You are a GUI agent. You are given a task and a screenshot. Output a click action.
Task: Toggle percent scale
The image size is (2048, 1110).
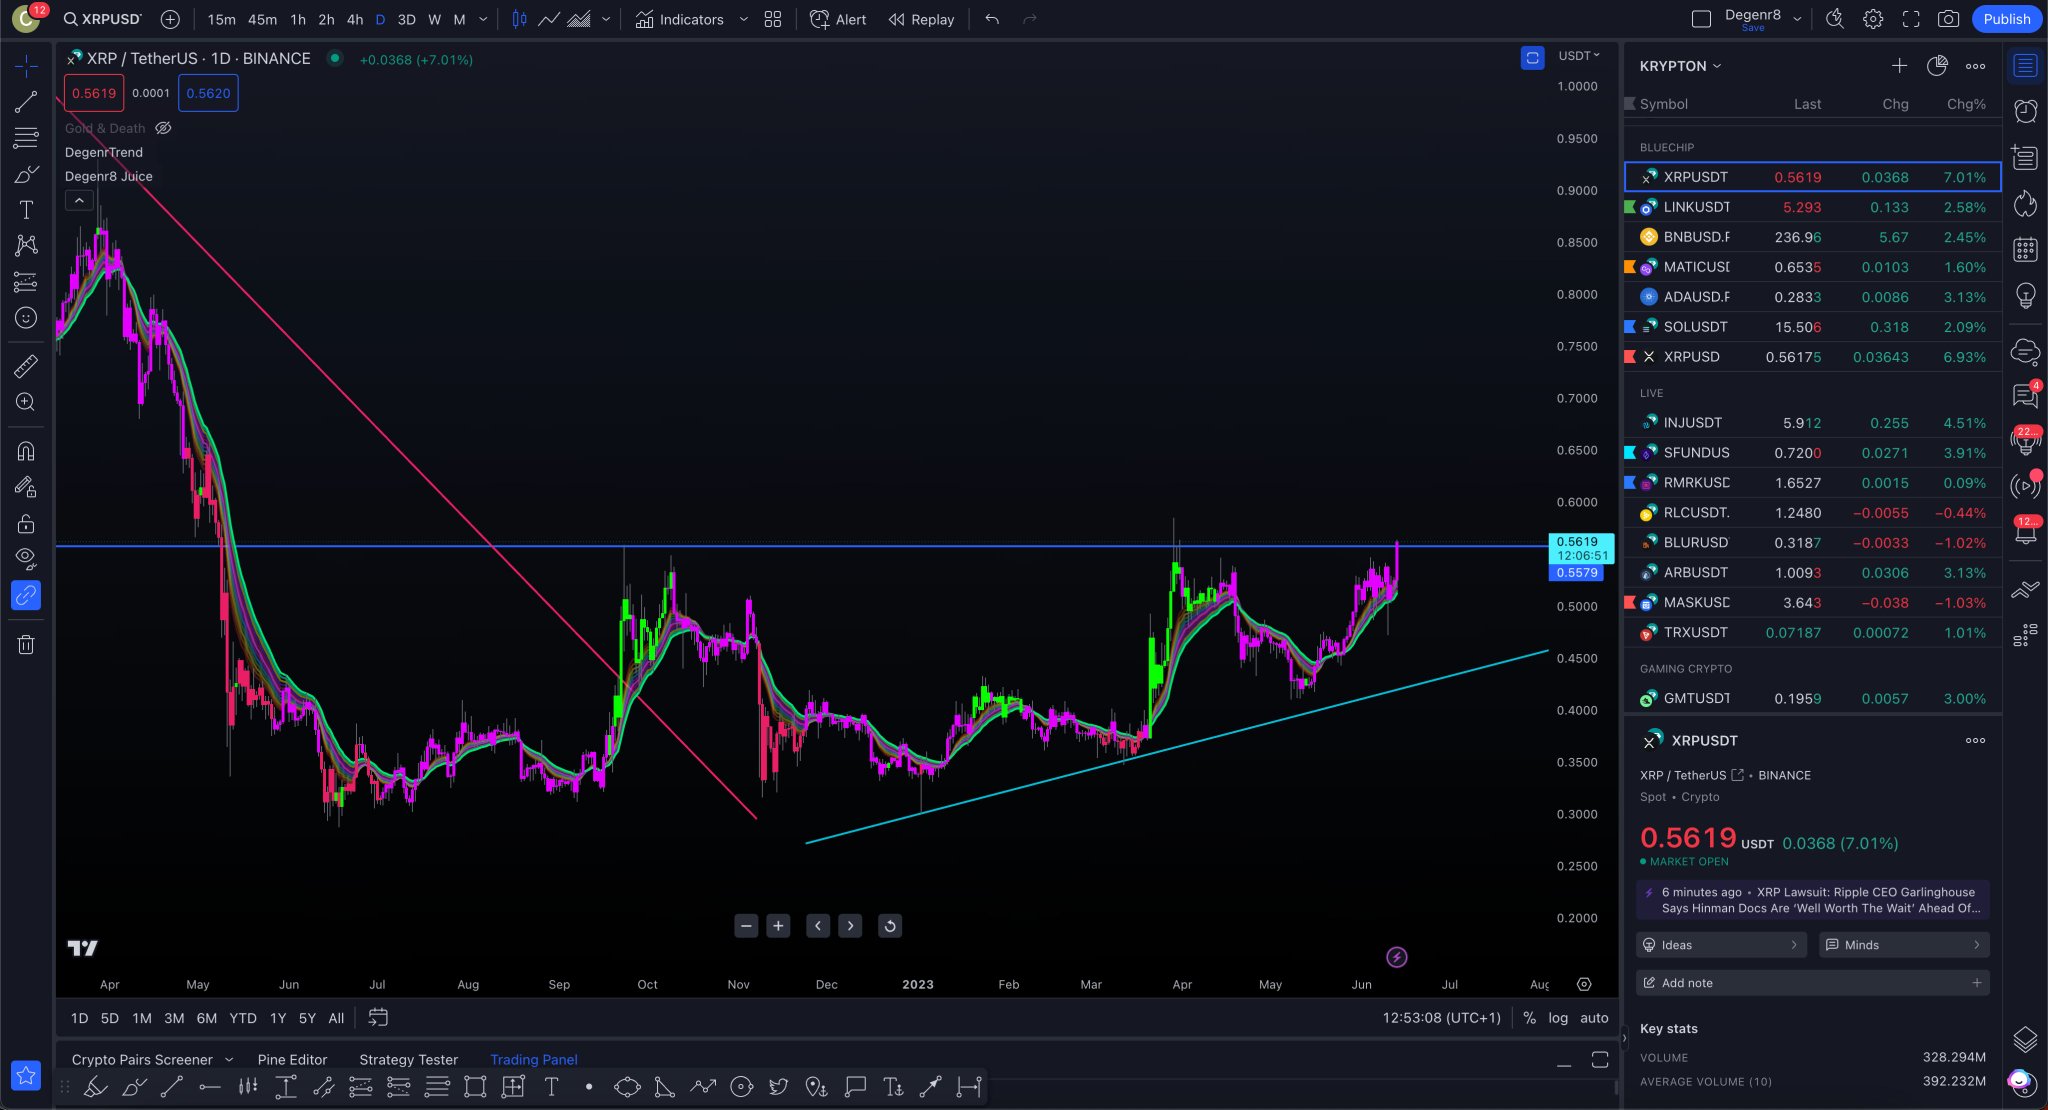(x=1529, y=1018)
